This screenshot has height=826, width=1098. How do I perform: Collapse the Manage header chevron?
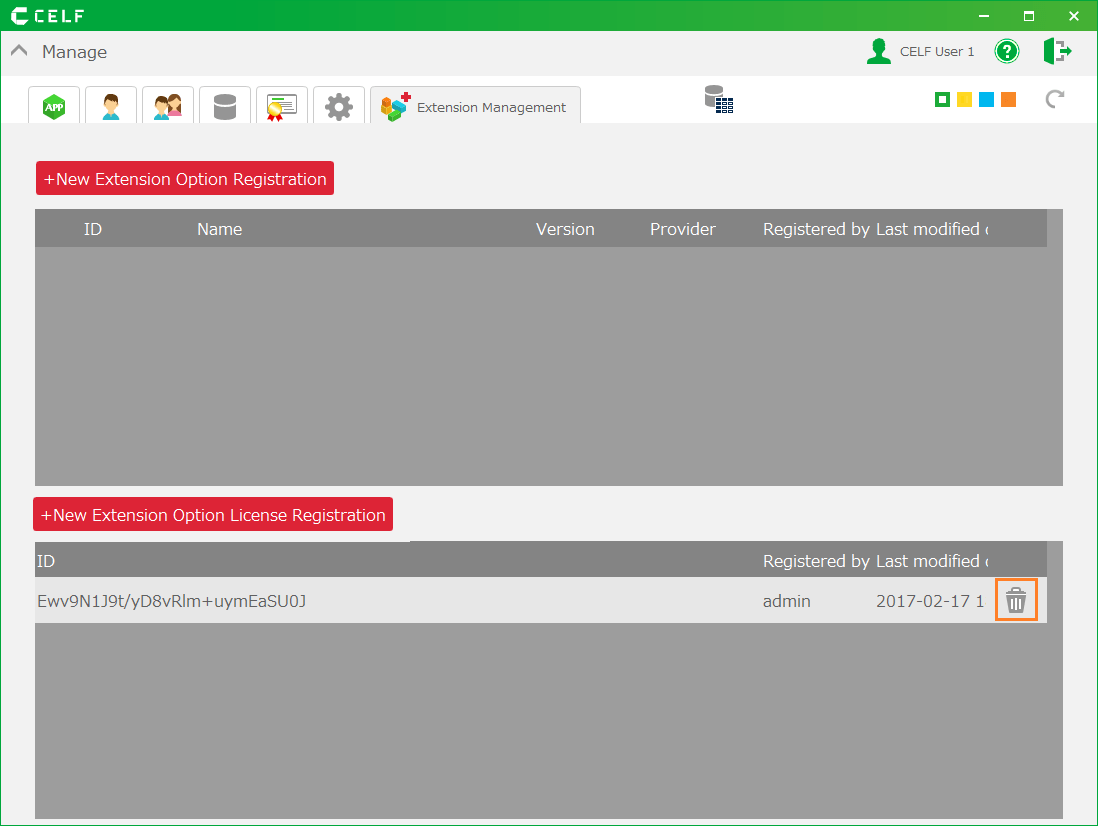tap(19, 52)
